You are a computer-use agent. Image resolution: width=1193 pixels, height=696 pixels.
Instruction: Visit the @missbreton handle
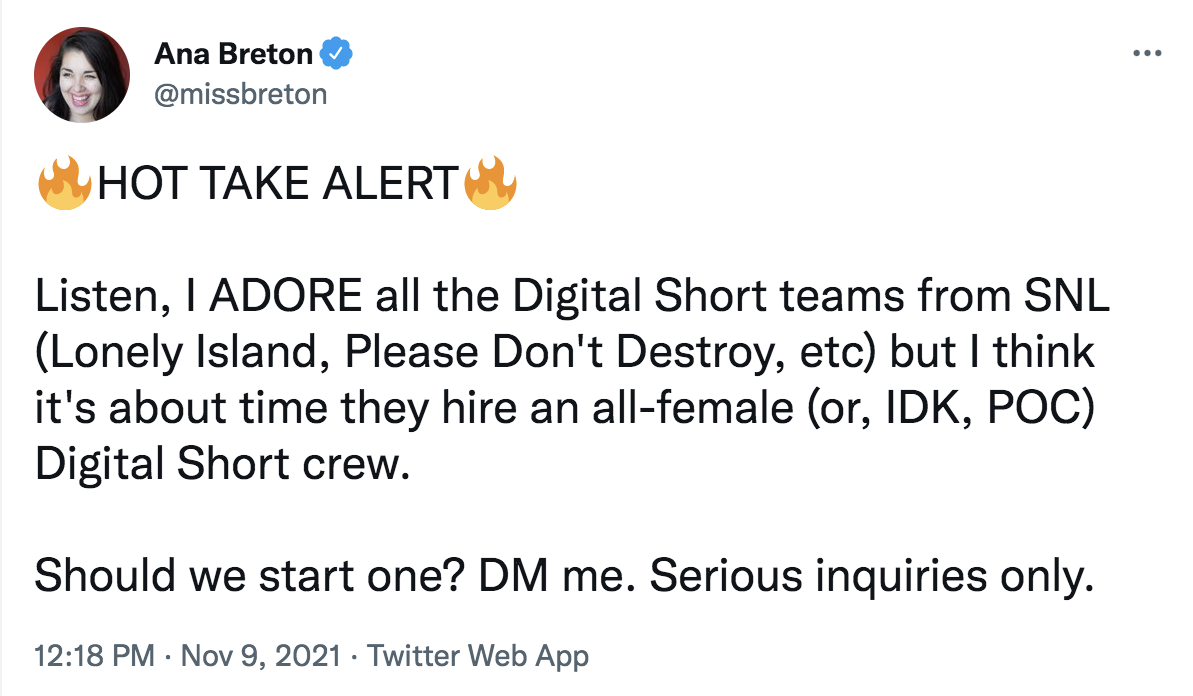pyautogui.click(x=241, y=94)
